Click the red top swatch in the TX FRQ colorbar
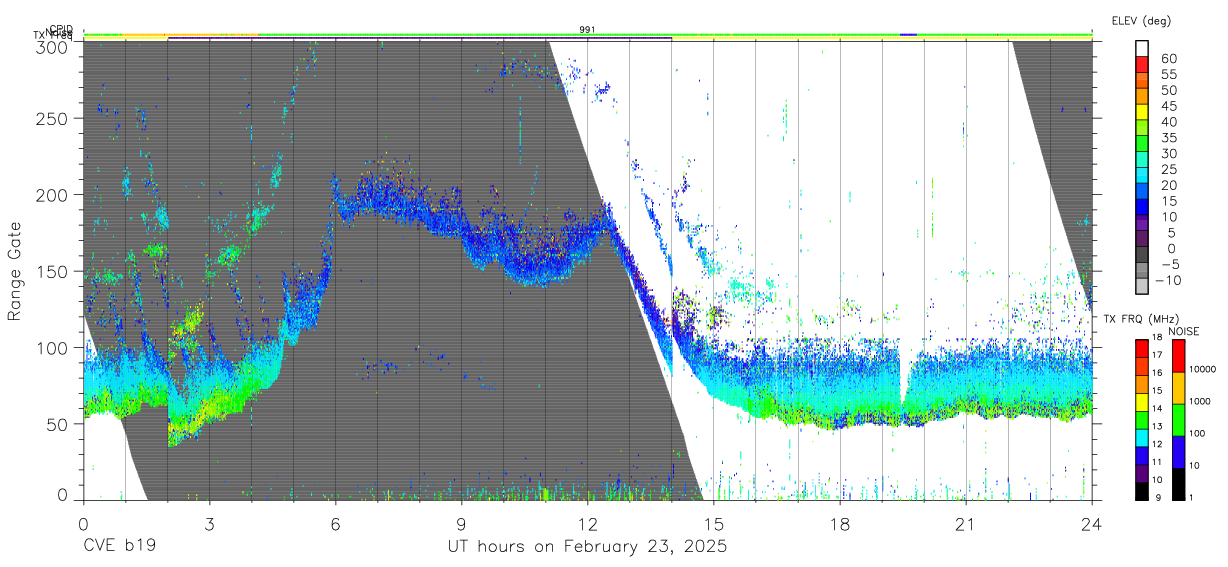1228x567 pixels. [1141, 347]
